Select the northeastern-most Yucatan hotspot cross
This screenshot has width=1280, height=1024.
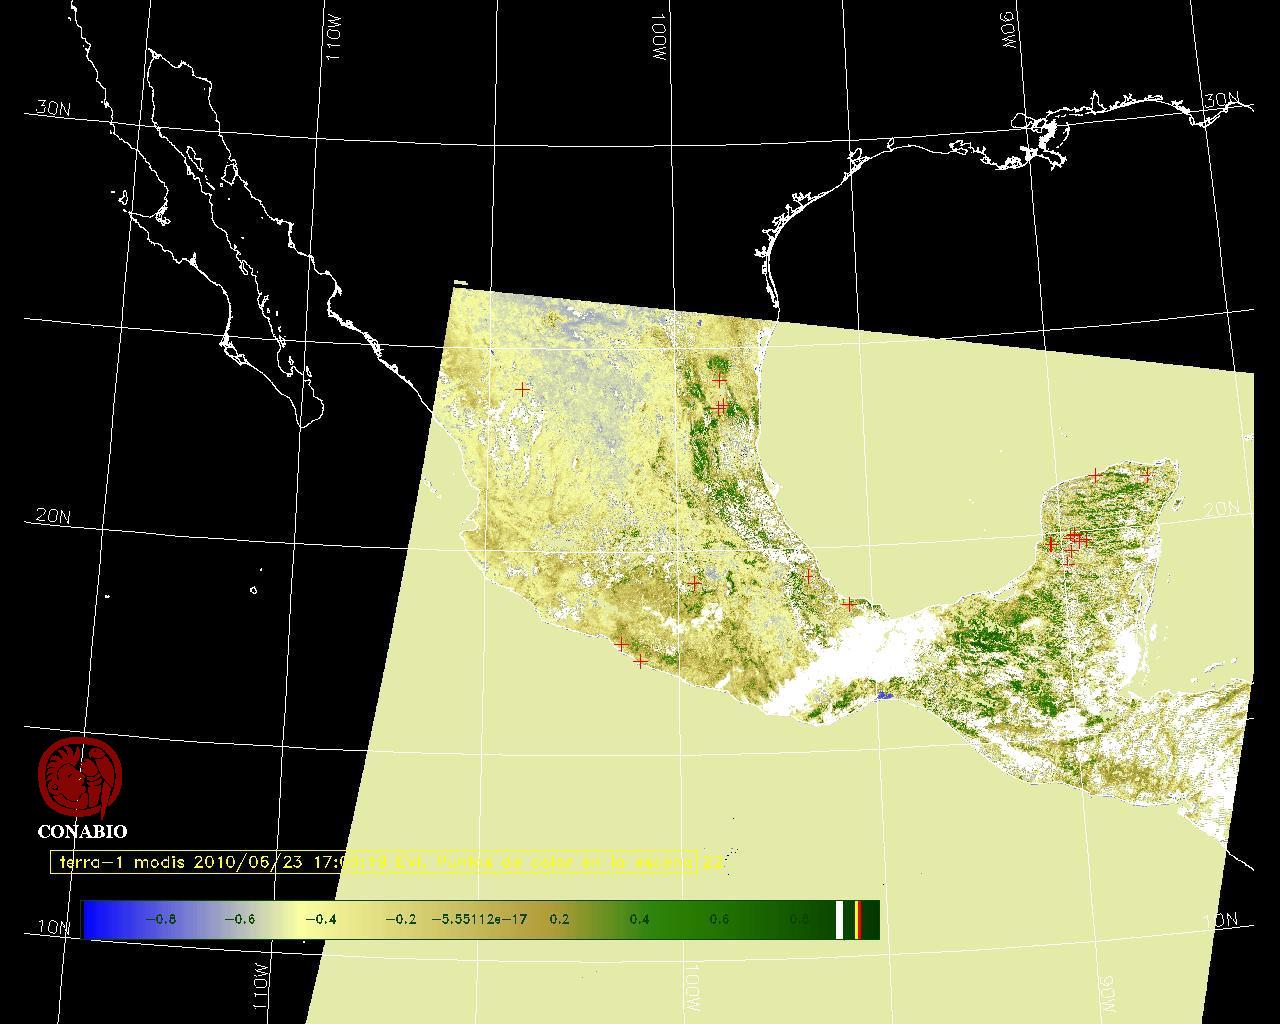pyautogui.click(x=1146, y=477)
